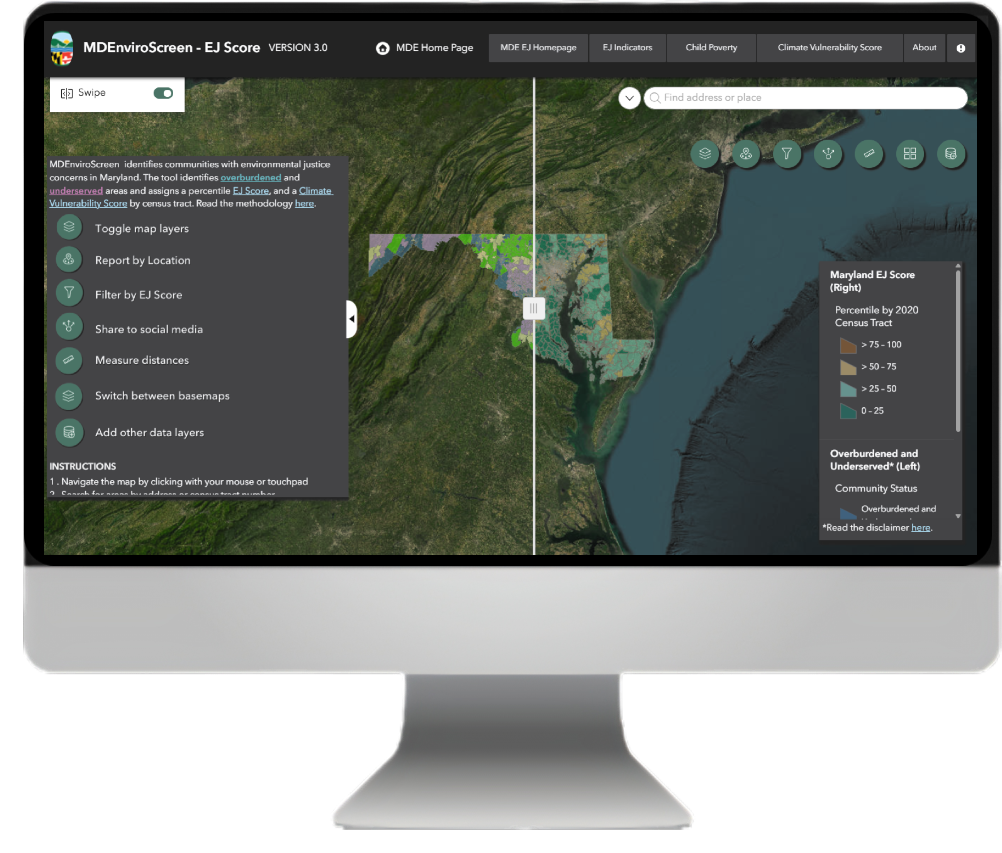The width and height of the screenshot is (1002, 853).
Task: Turn off the Swipe toggle switch
Action: (x=163, y=93)
